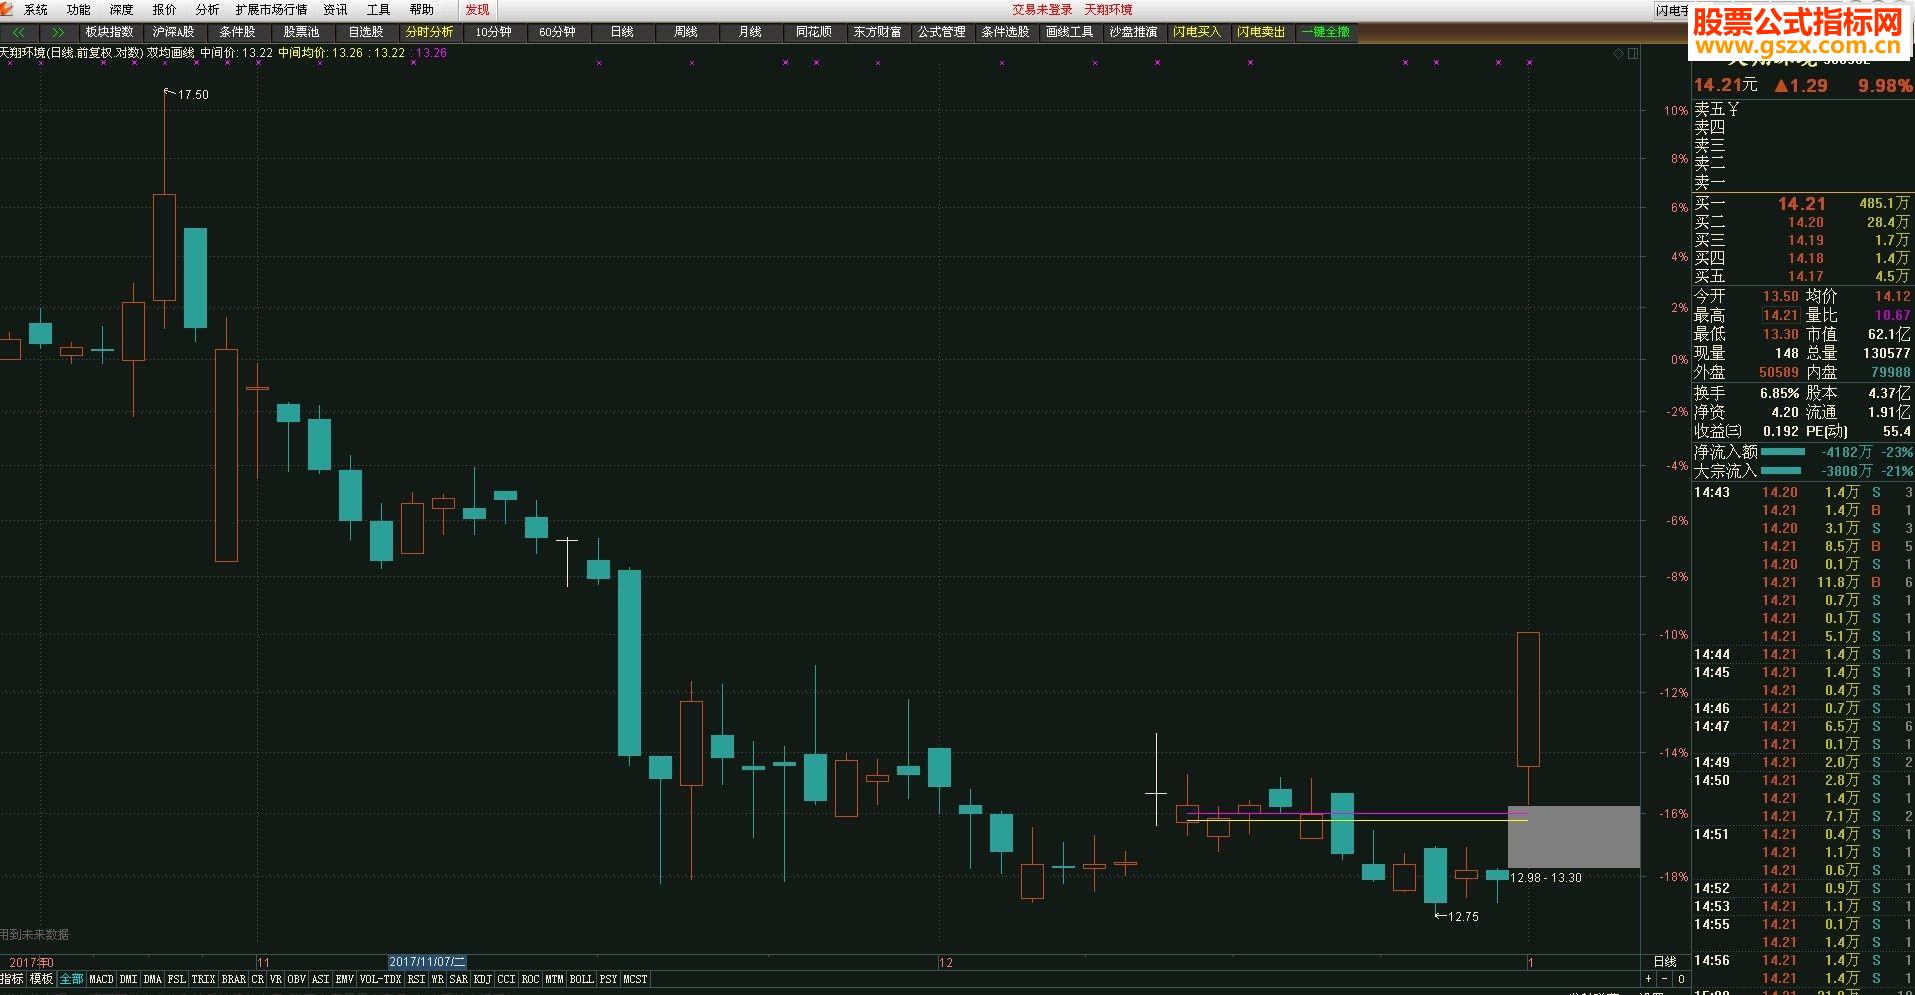Click the 交易未登录 link
The image size is (1915, 995).
(x=1042, y=10)
